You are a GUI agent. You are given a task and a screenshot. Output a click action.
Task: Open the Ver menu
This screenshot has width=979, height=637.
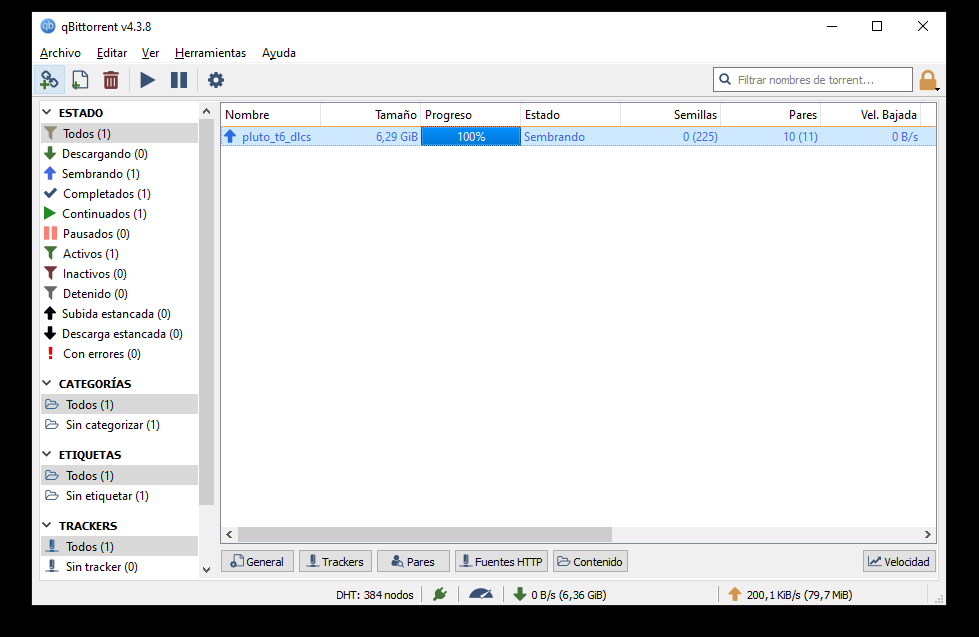(x=150, y=53)
